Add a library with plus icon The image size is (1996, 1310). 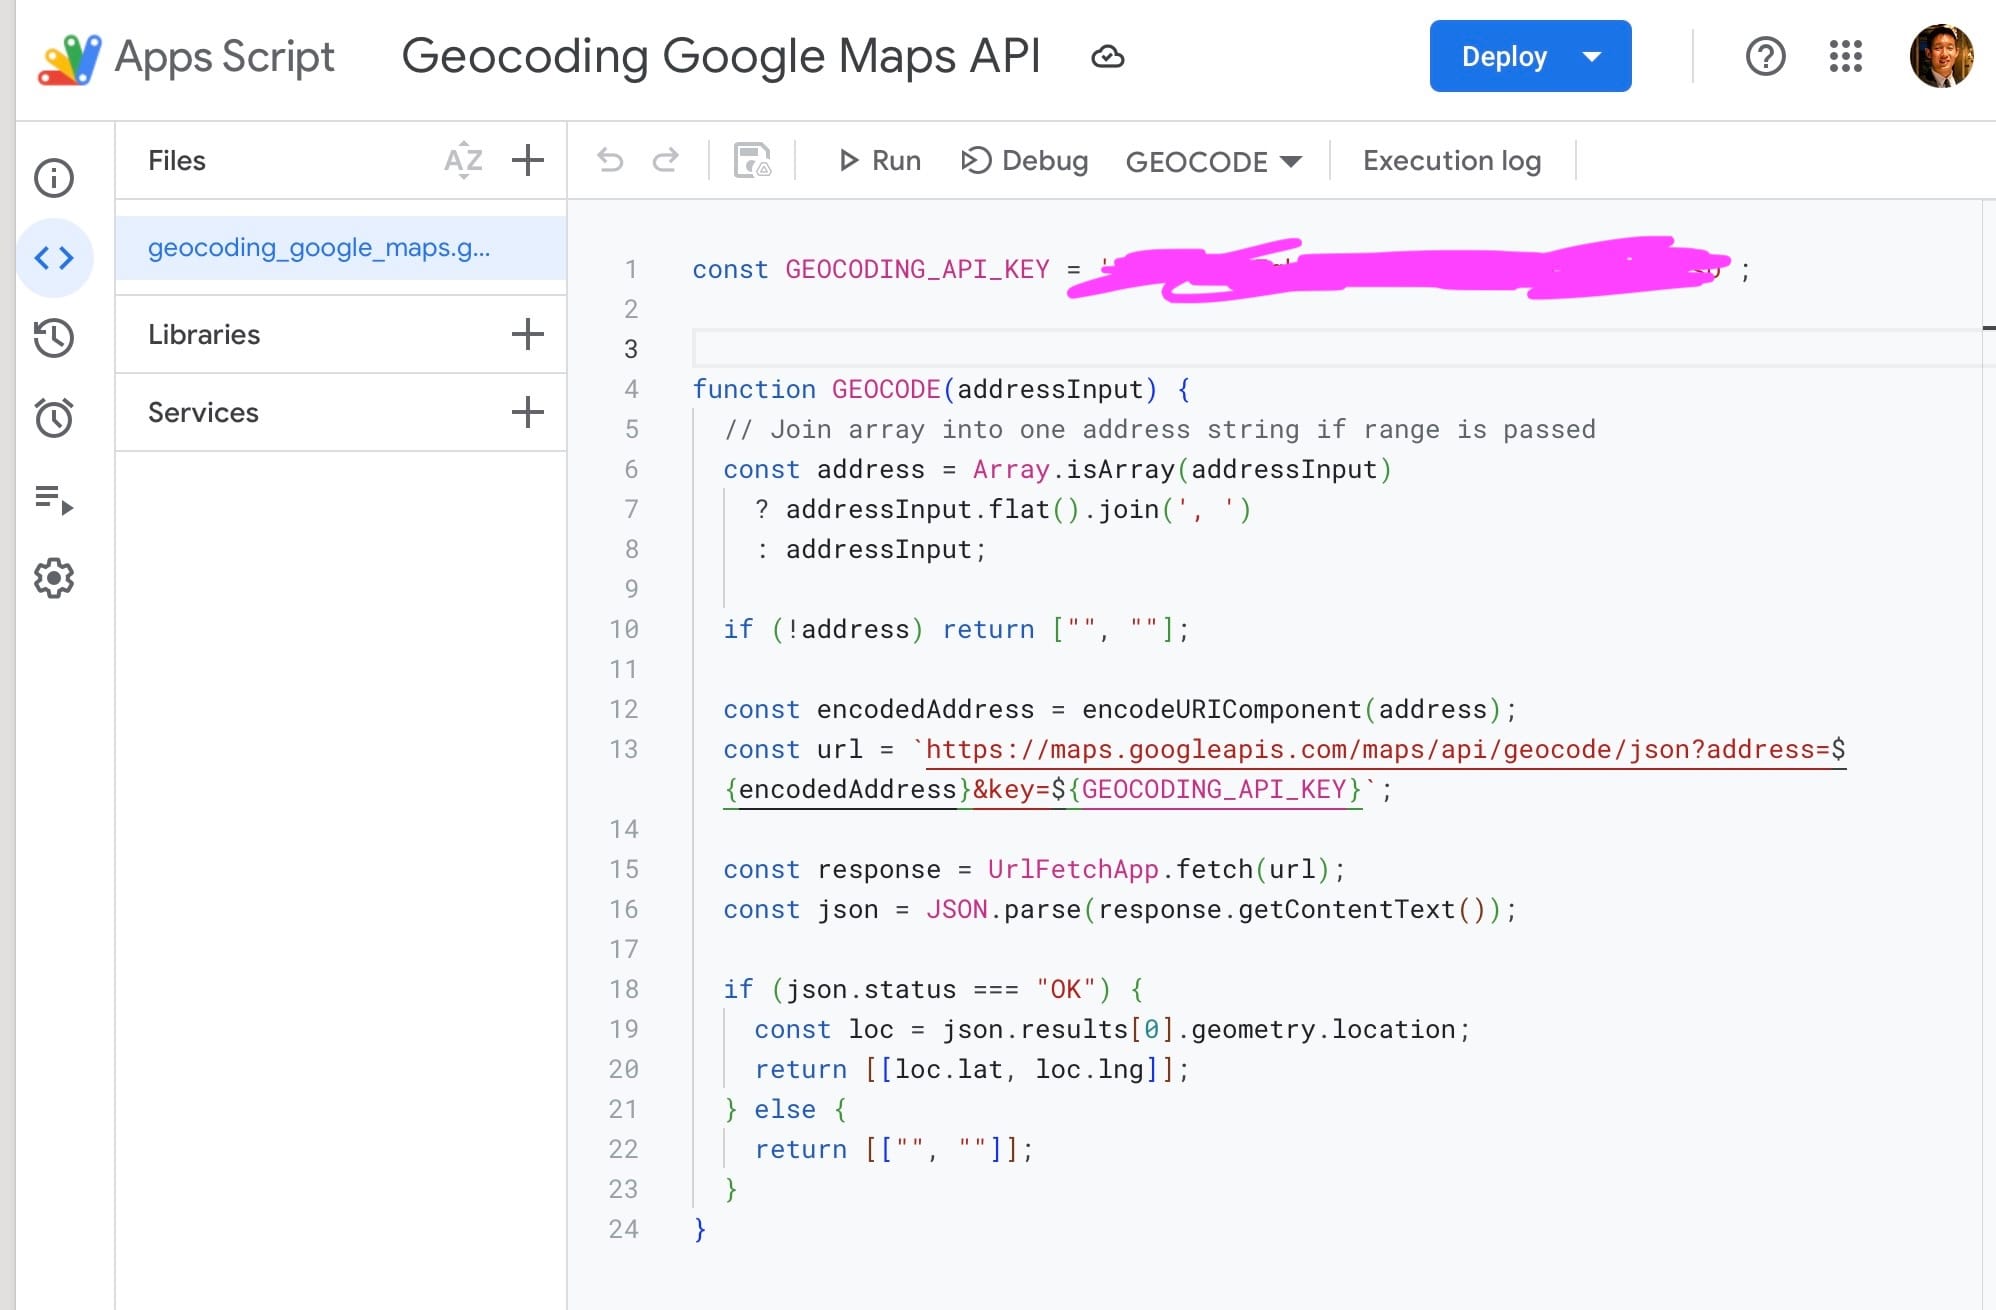pyautogui.click(x=528, y=334)
